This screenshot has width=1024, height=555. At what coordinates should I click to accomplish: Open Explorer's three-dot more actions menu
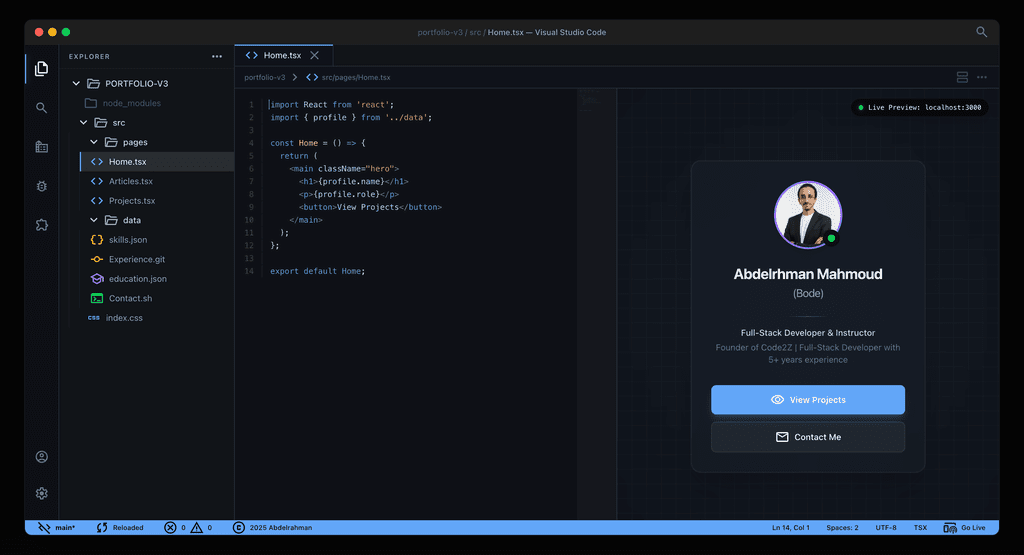[x=217, y=57]
